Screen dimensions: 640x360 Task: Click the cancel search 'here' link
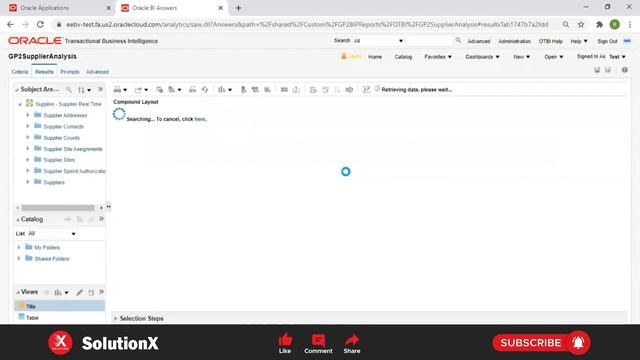[200, 119]
